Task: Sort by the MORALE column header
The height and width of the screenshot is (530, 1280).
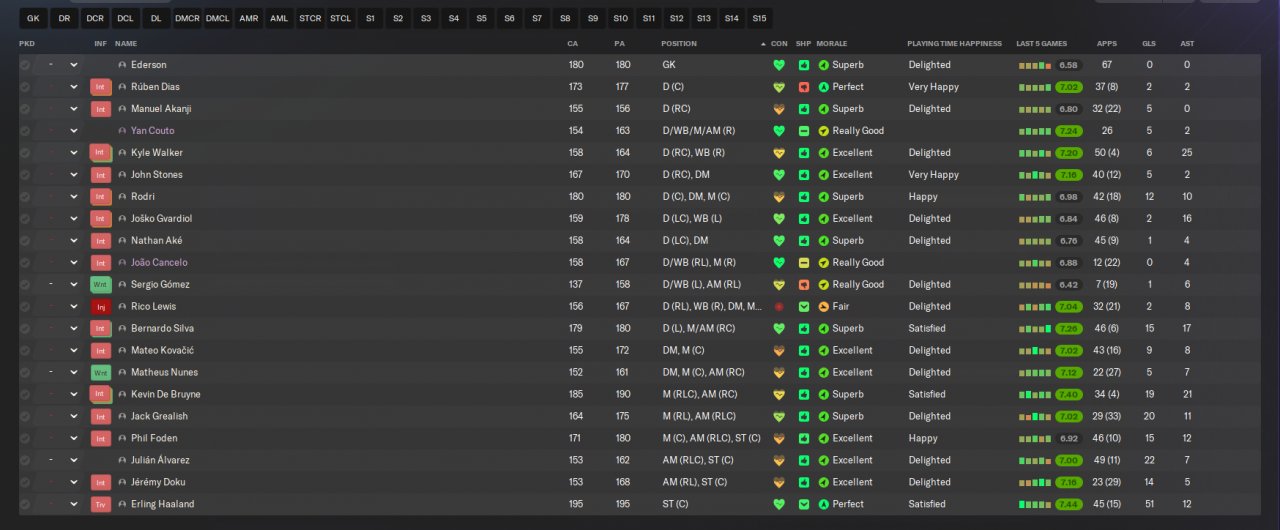Action: click(832, 44)
